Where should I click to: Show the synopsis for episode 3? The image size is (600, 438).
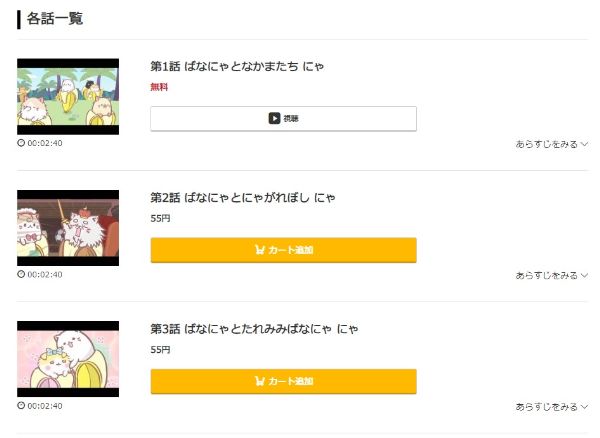click(x=551, y=407)
